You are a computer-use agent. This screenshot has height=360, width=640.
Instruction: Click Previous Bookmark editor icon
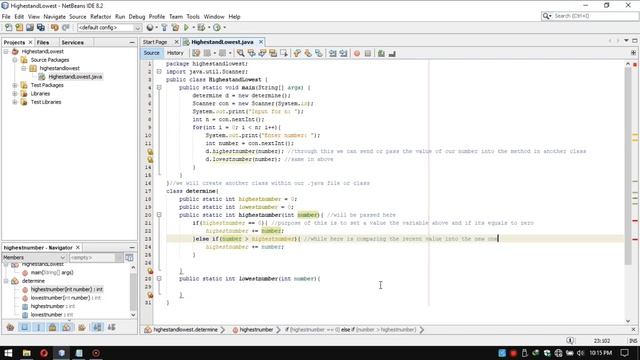pos(297,53)
